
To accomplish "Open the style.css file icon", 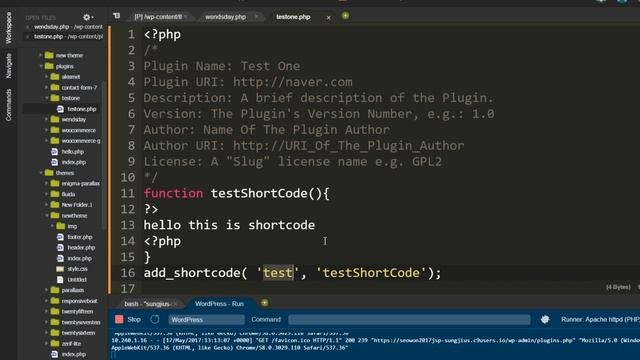I will click(60, 269).
